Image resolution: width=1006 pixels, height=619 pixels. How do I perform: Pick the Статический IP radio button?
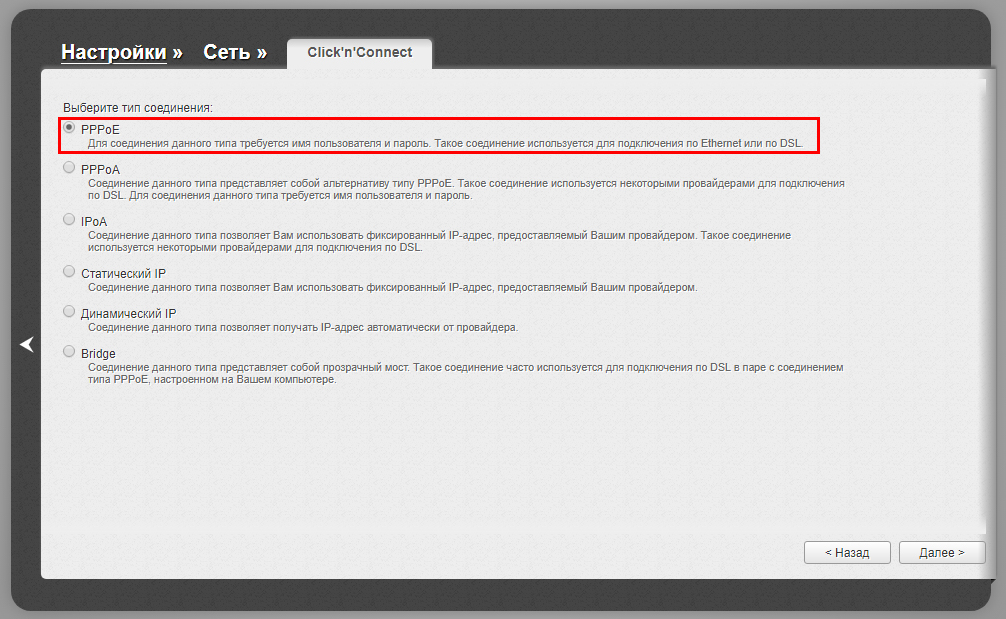coord(69,271)
